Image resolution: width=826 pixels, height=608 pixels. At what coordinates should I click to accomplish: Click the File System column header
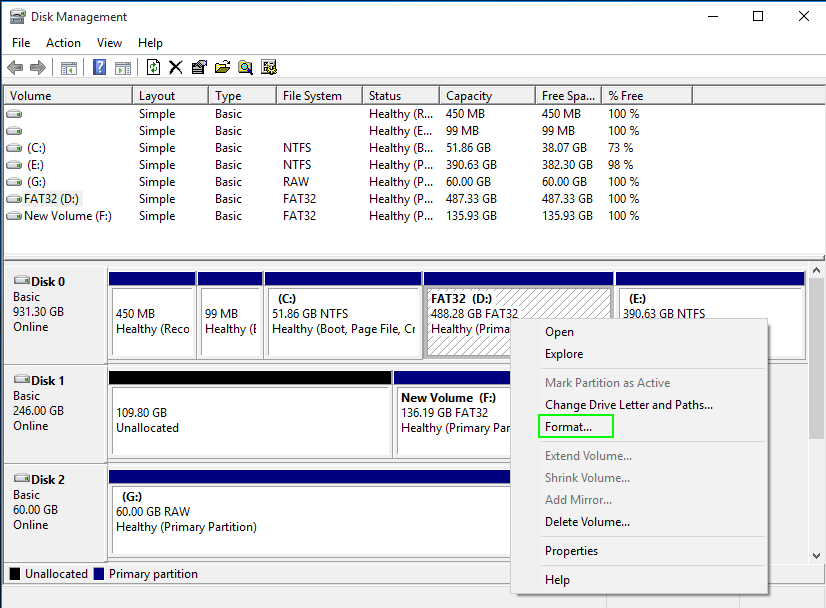[x=312, y=96]
